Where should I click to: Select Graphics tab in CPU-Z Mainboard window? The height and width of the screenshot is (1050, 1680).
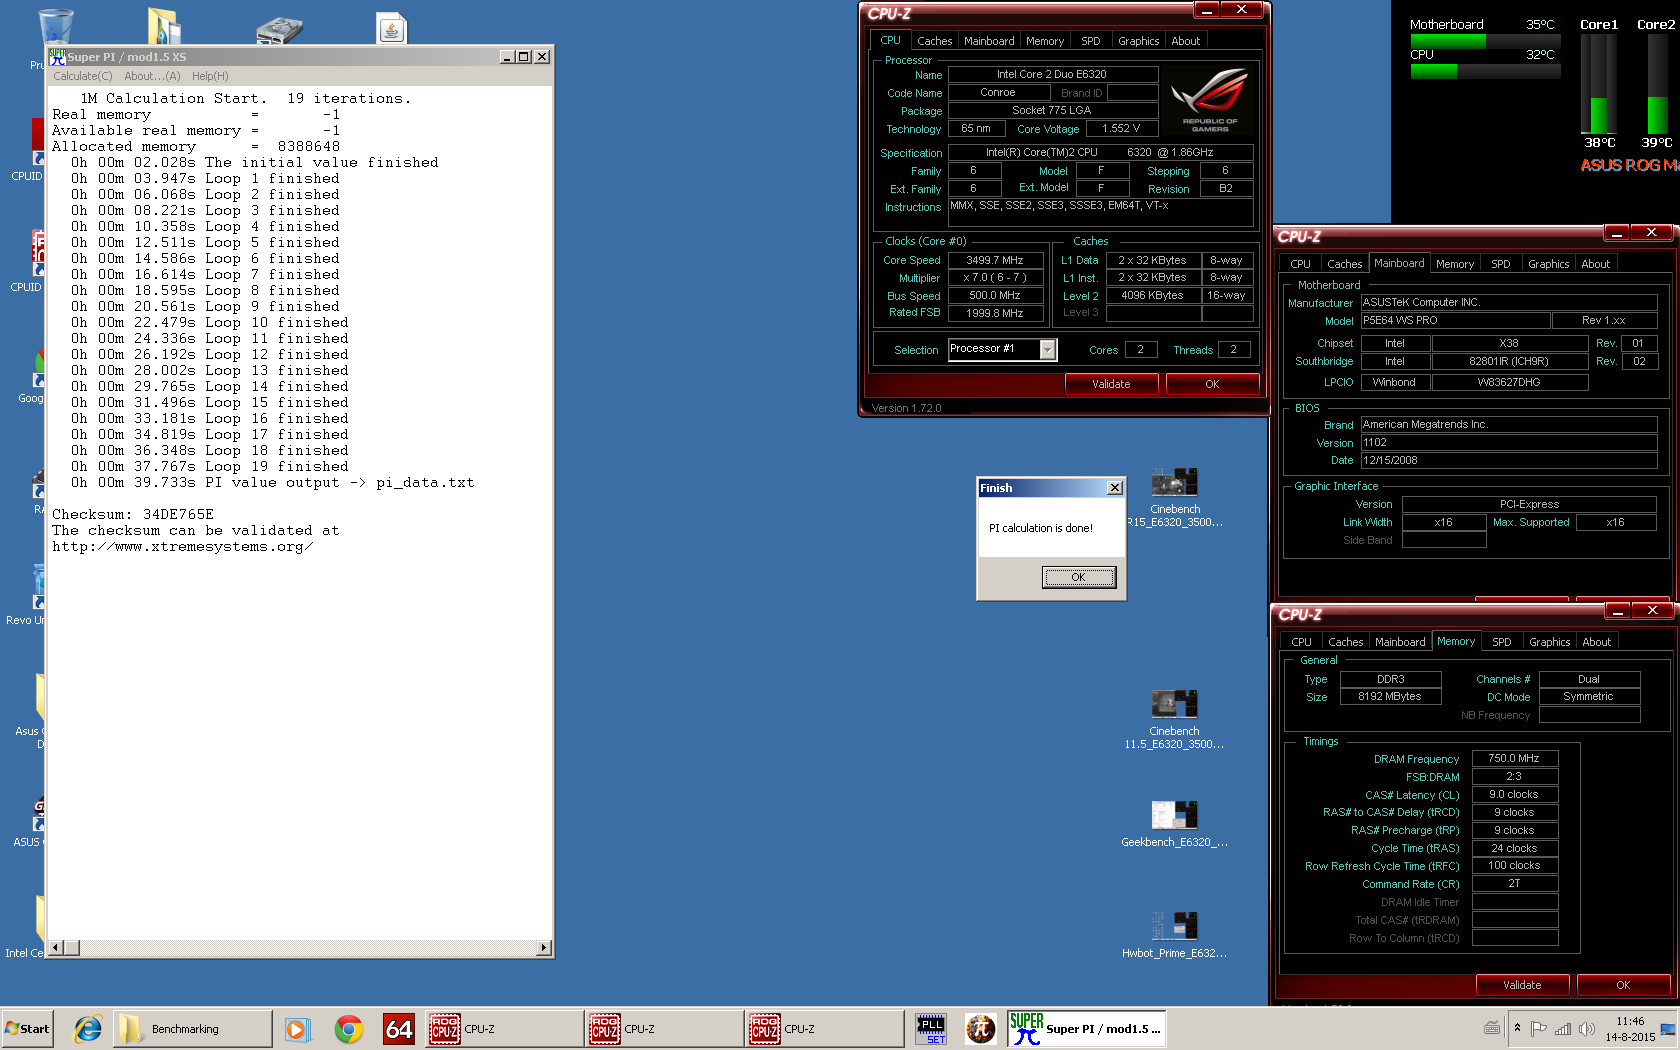[1548, 264]
